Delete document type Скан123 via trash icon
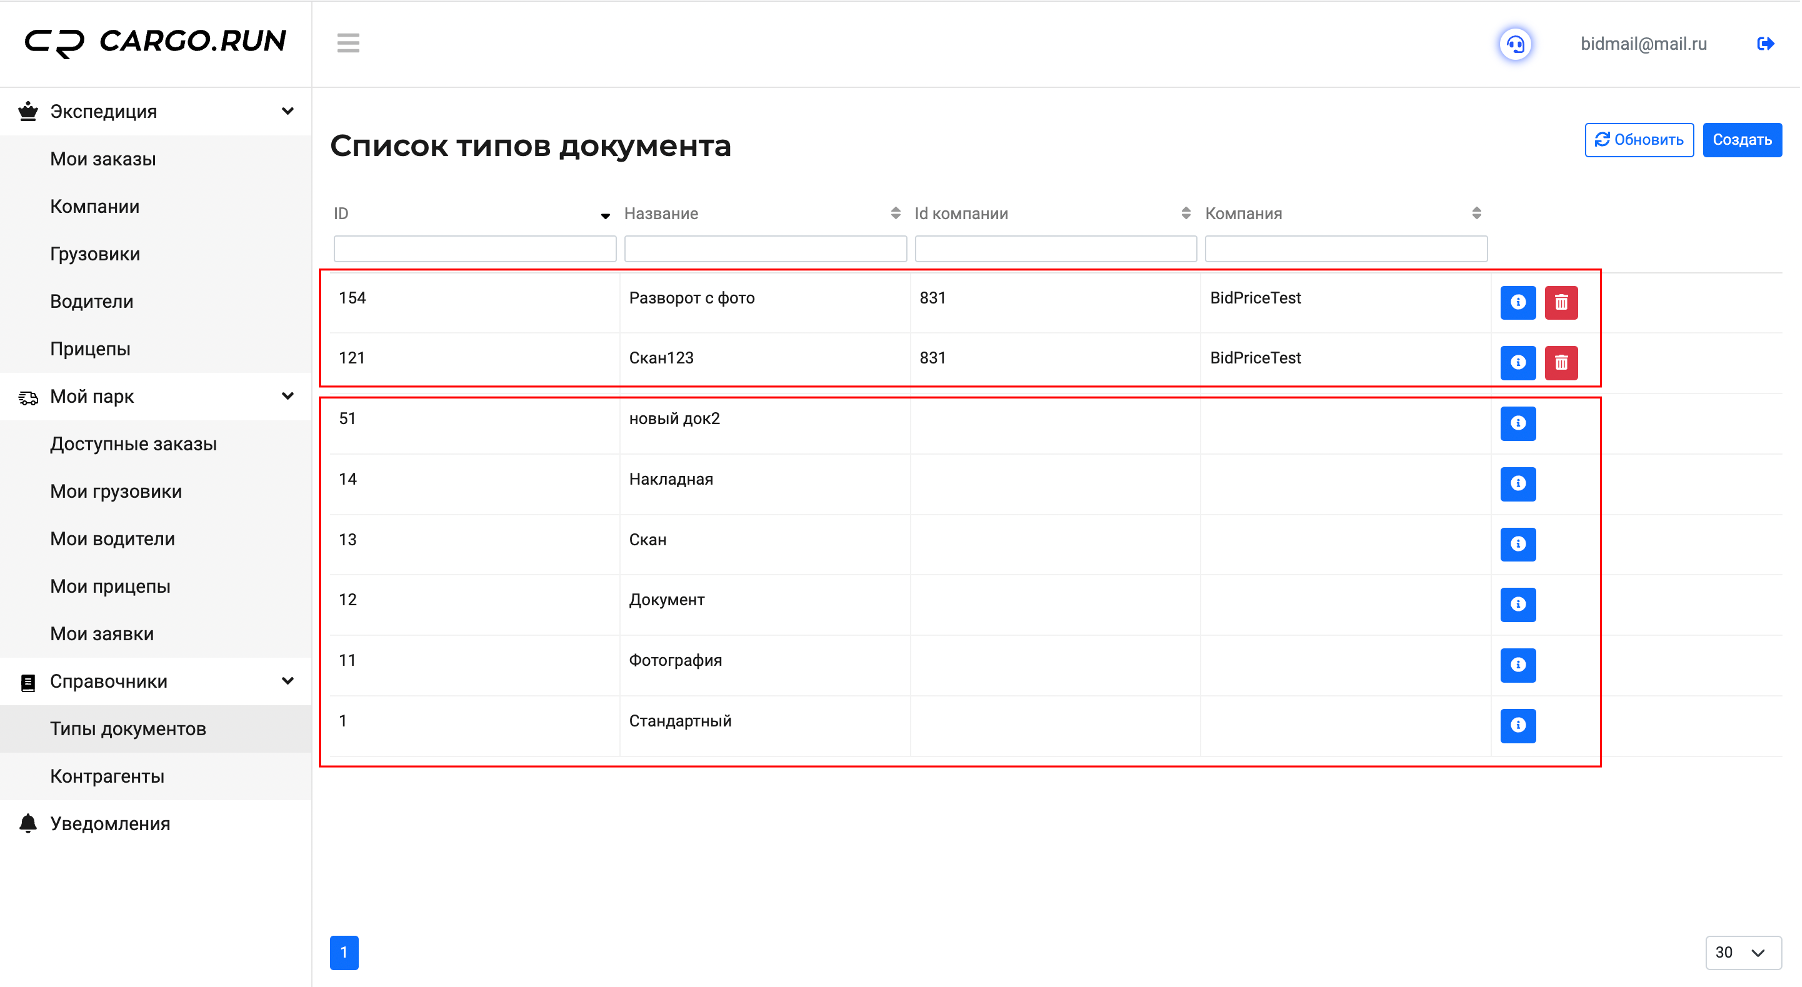This screenshot has width=1802, height=987. pyautogui.click(x=1561, y=362)
